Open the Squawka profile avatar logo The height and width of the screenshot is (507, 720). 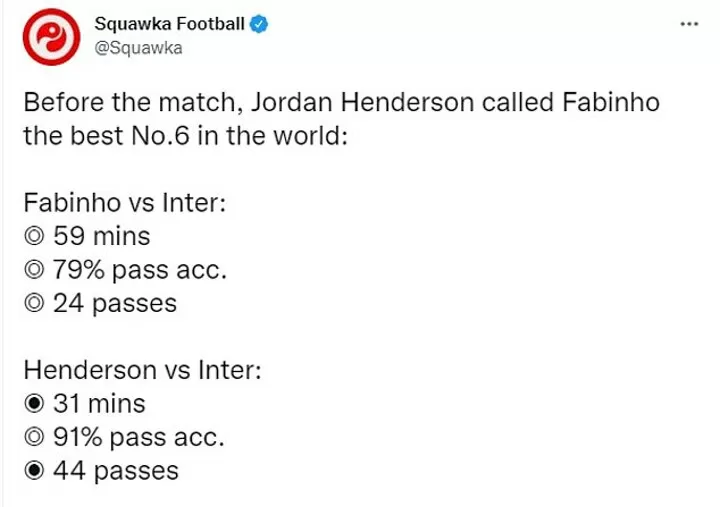click(45, 36)
